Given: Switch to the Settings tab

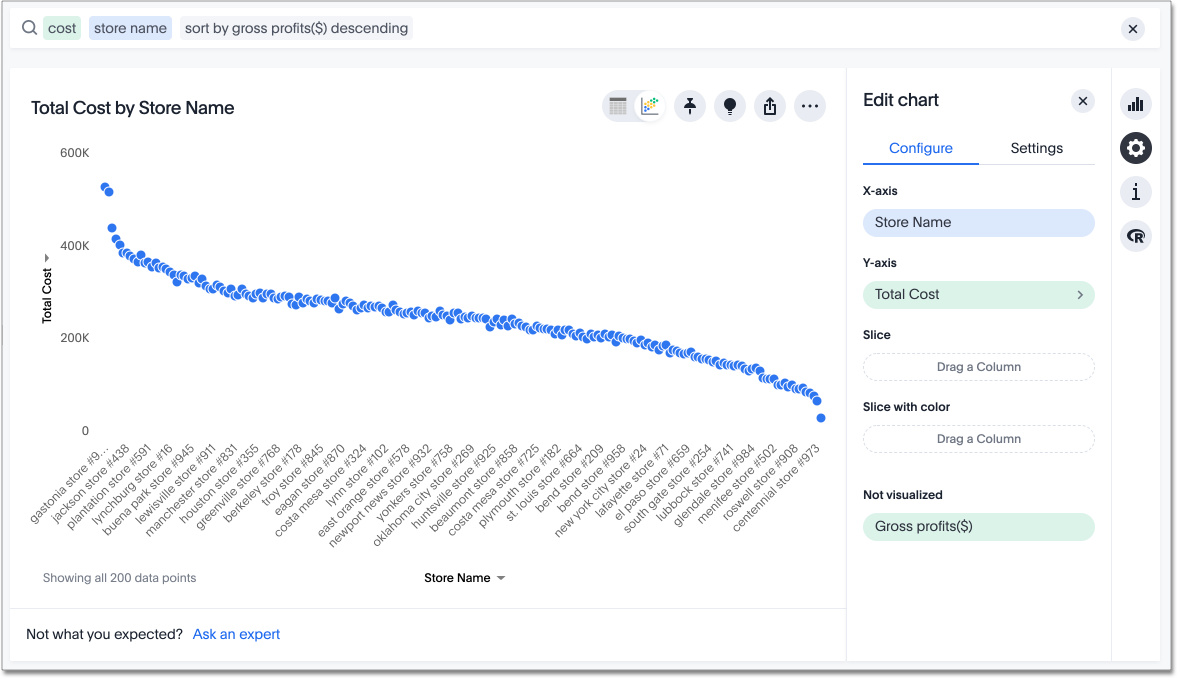Looking at the screenshot, I should tap(1036, 148).
